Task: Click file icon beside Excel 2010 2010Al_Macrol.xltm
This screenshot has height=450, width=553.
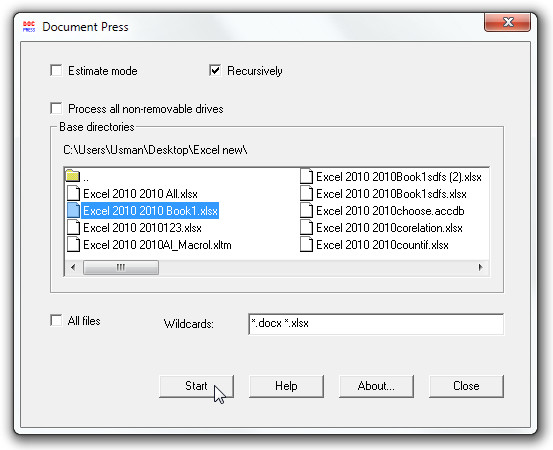Action: coord(73,244)
